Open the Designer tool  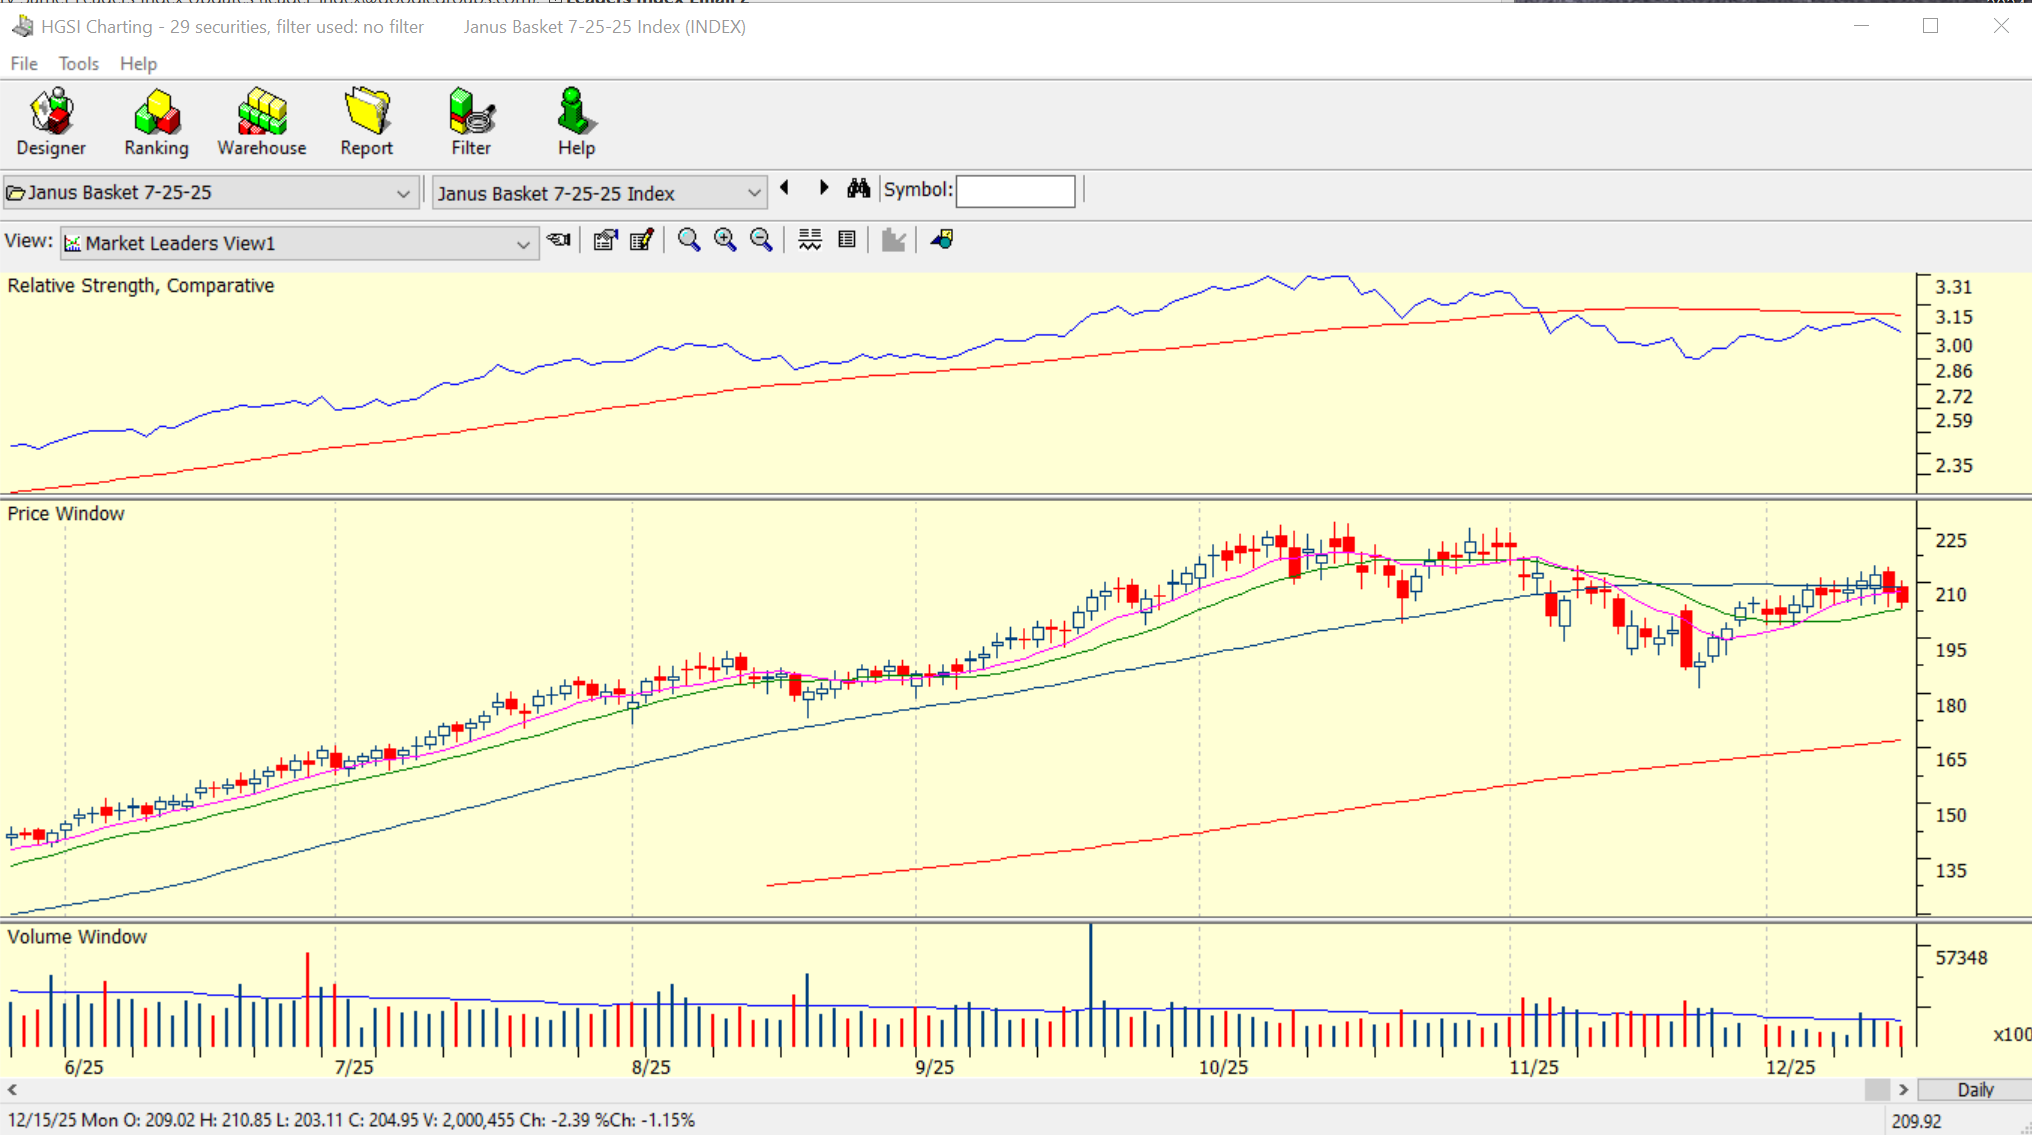51,122
